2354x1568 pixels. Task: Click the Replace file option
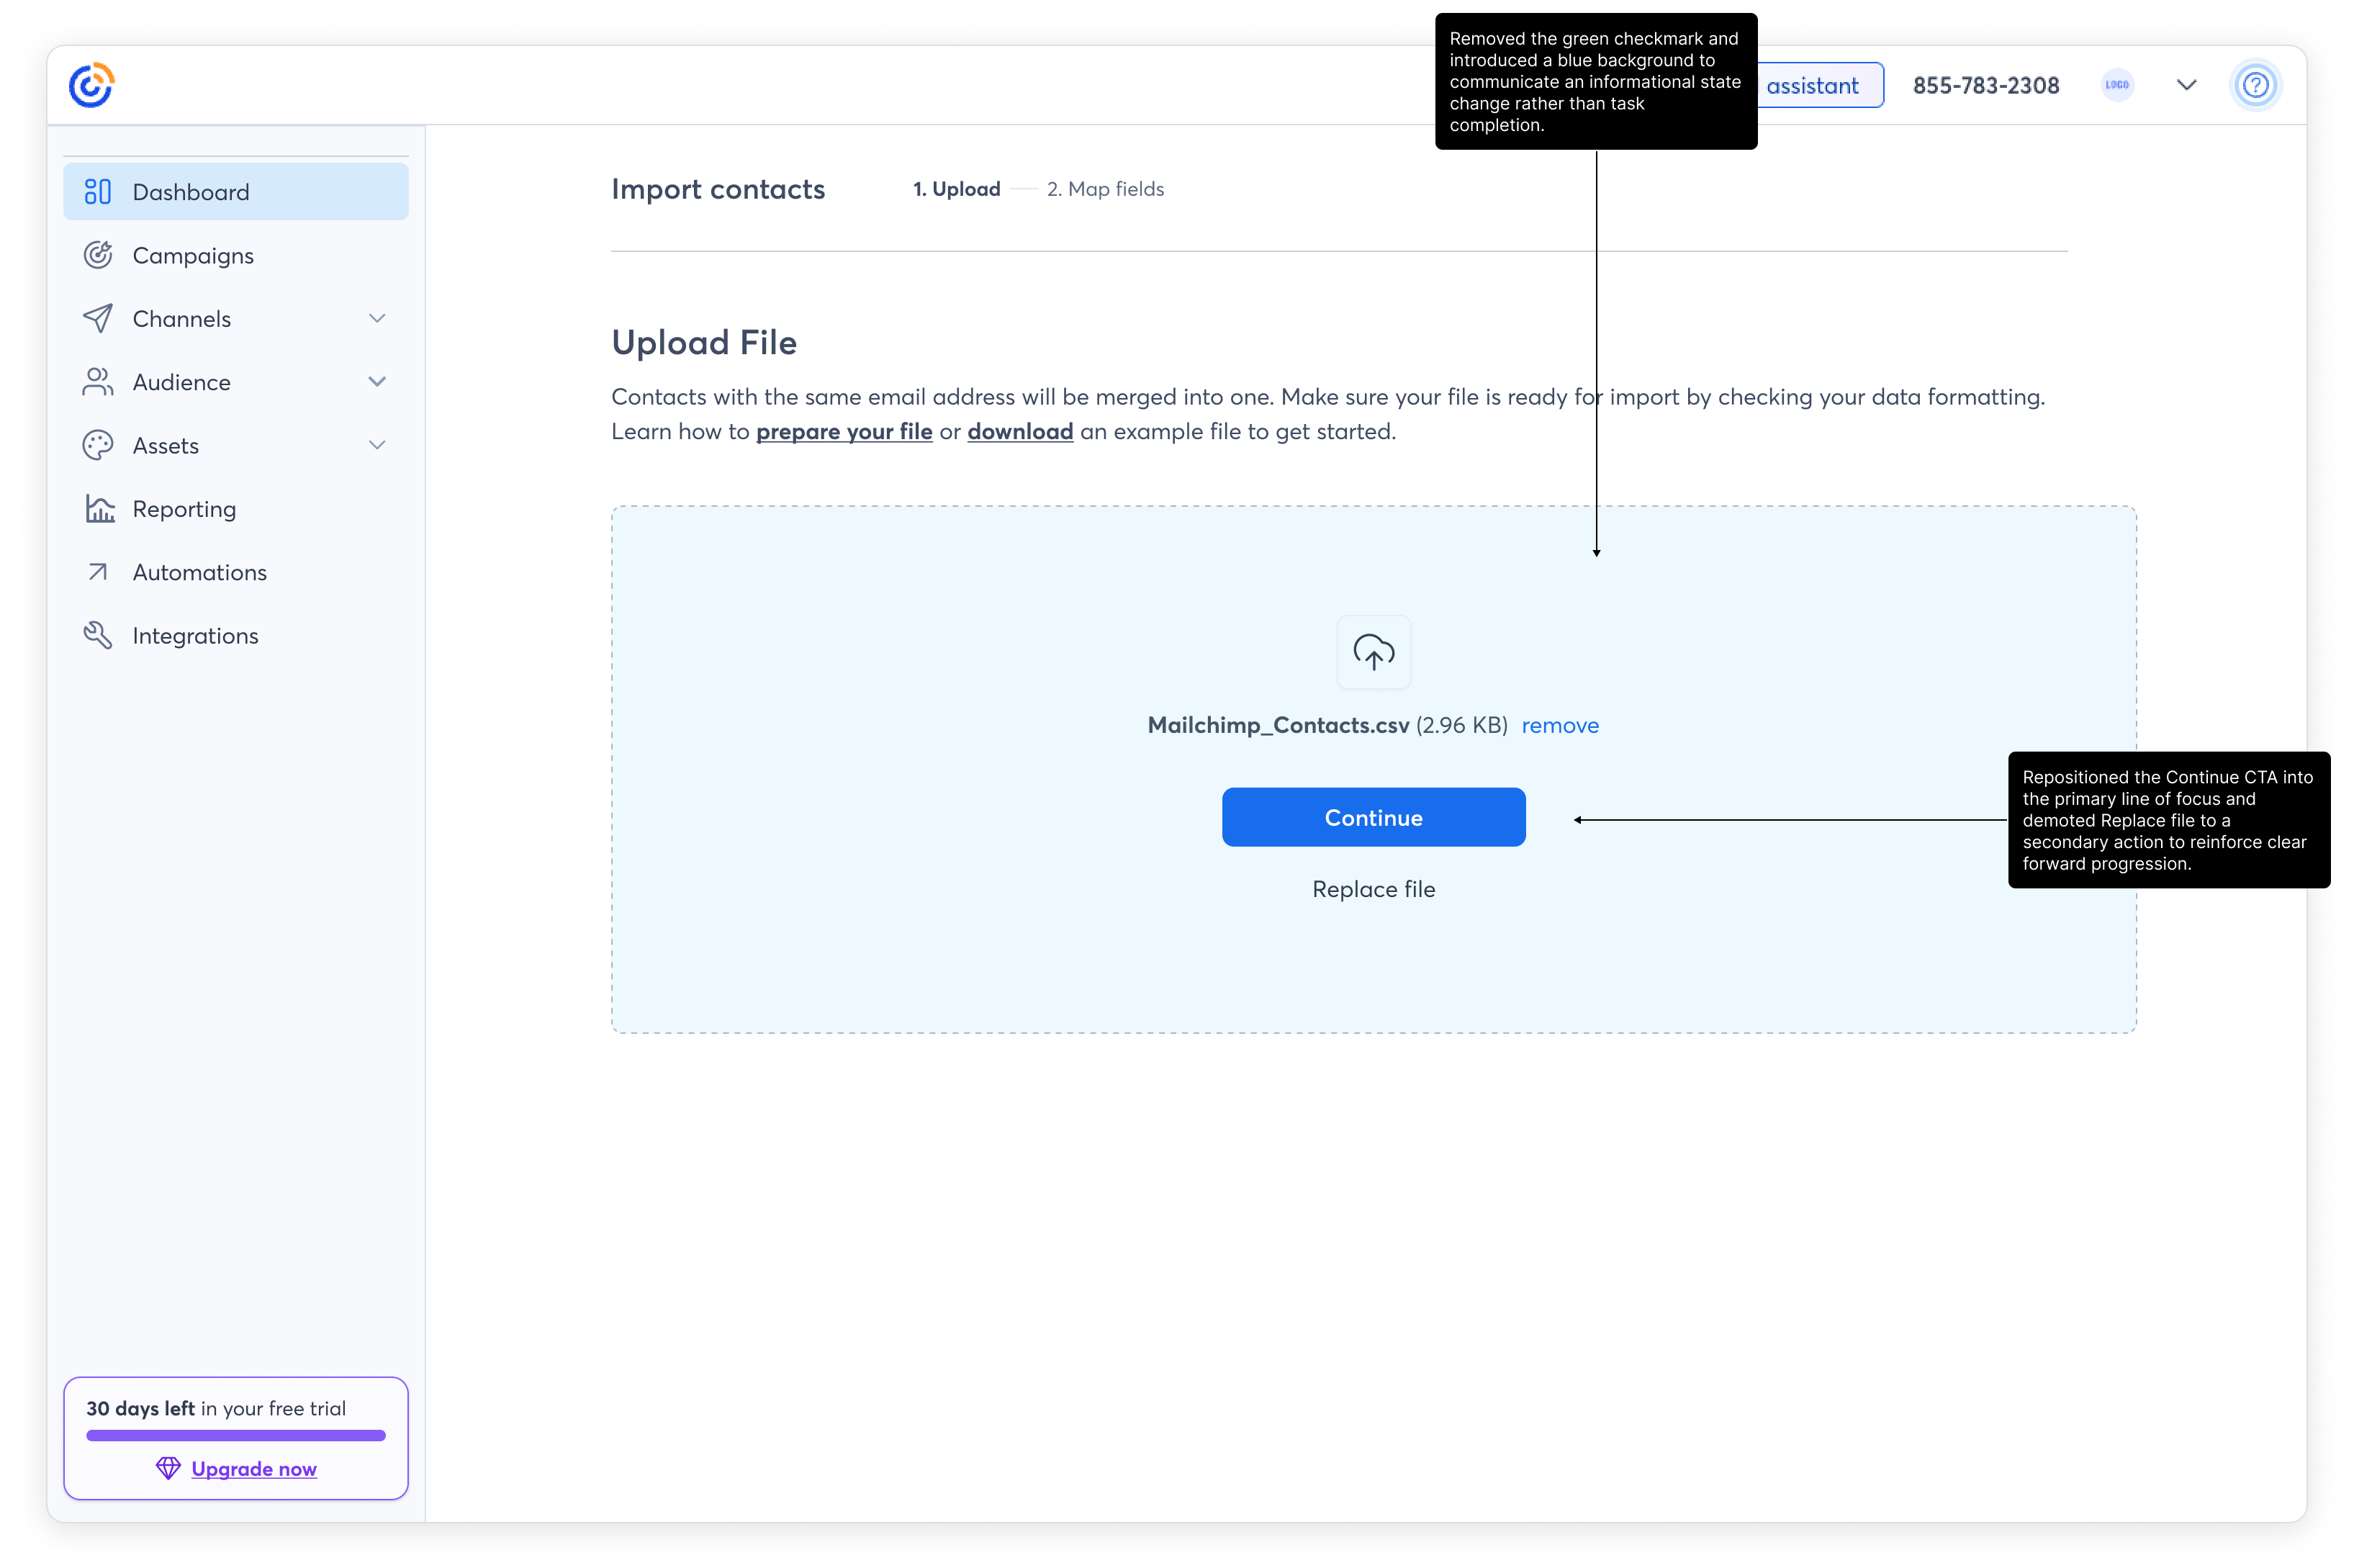[x=1373, y=889]
